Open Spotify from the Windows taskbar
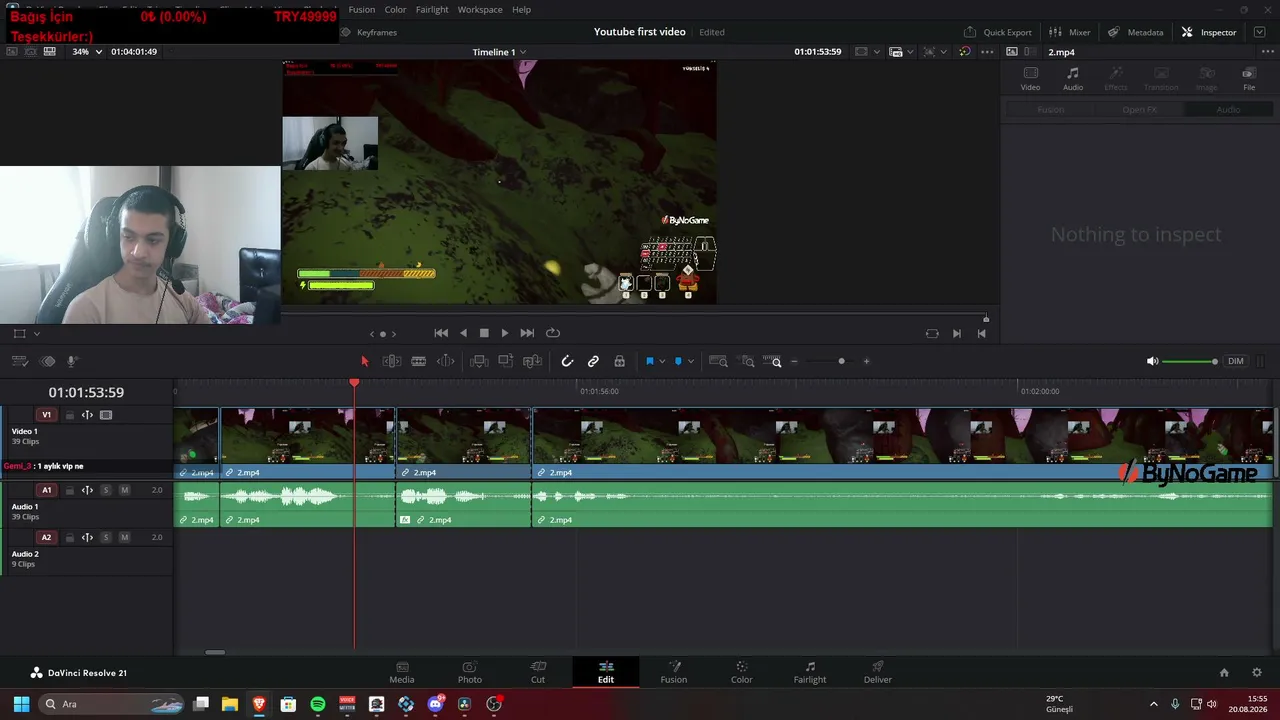The width and height of the screenshot is (1280, 720). tap(318, 704)
